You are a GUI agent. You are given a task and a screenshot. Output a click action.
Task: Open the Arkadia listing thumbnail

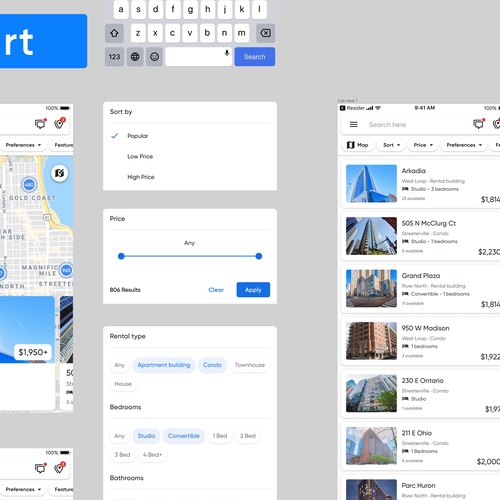(371, 184)
